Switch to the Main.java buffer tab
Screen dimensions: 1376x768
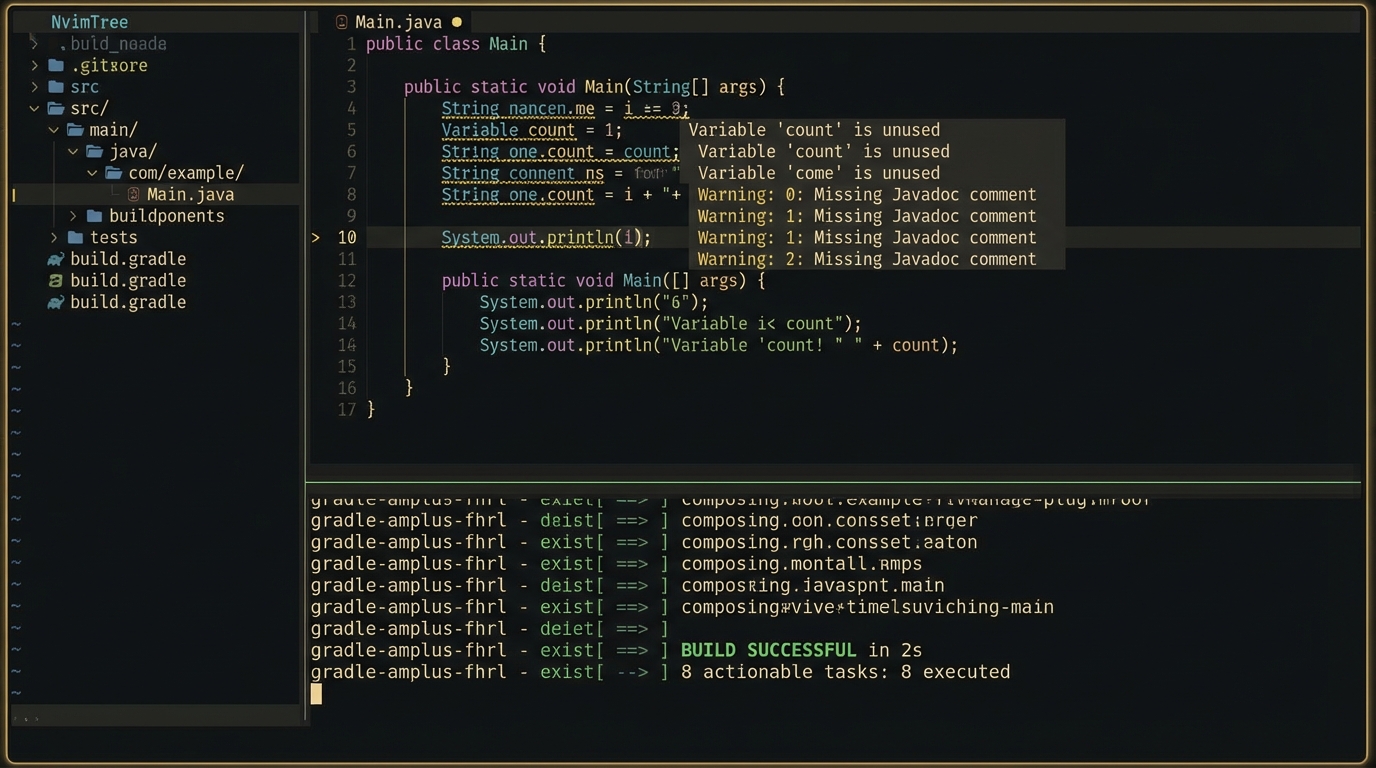tap(398, 22)
